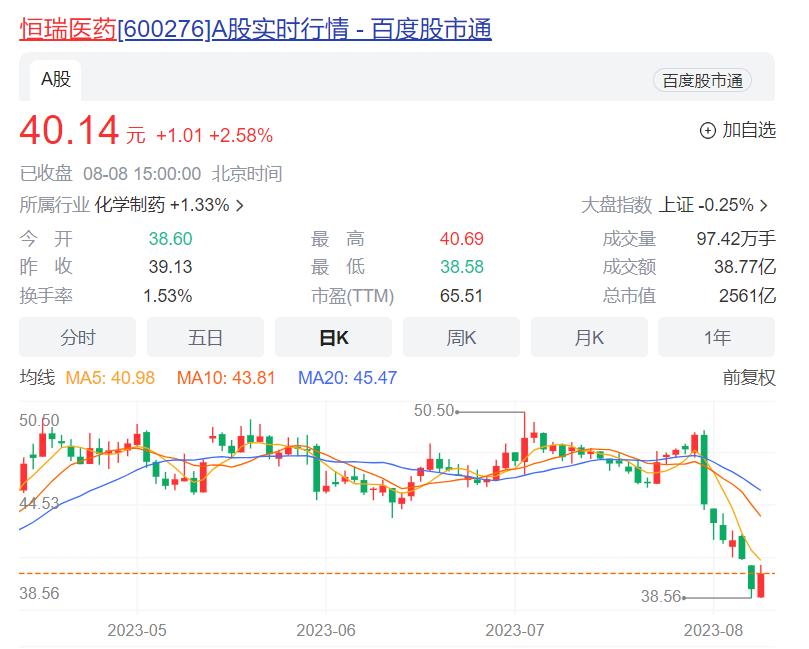
Task: Open the 恒瑞医药 A股实时行情 title link
Action: pos(255,29)
